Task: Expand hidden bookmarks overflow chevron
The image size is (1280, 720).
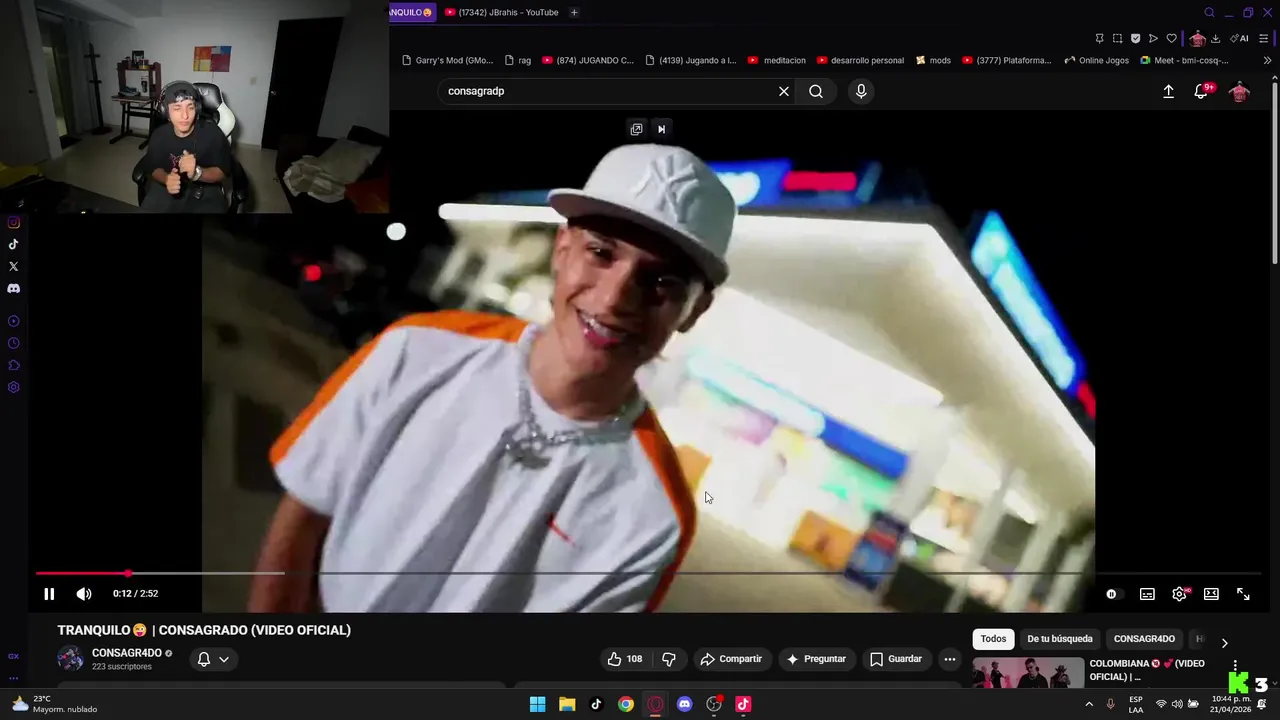Action: [1267, 60]
